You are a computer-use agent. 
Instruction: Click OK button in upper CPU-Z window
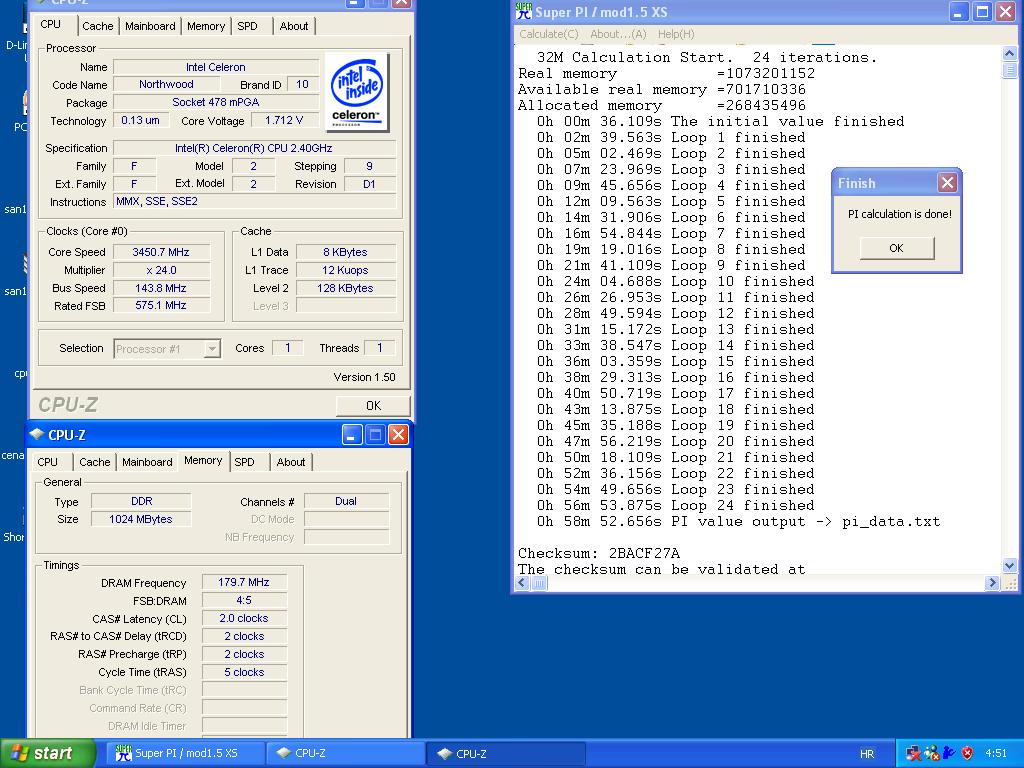(x=373, y=406)
